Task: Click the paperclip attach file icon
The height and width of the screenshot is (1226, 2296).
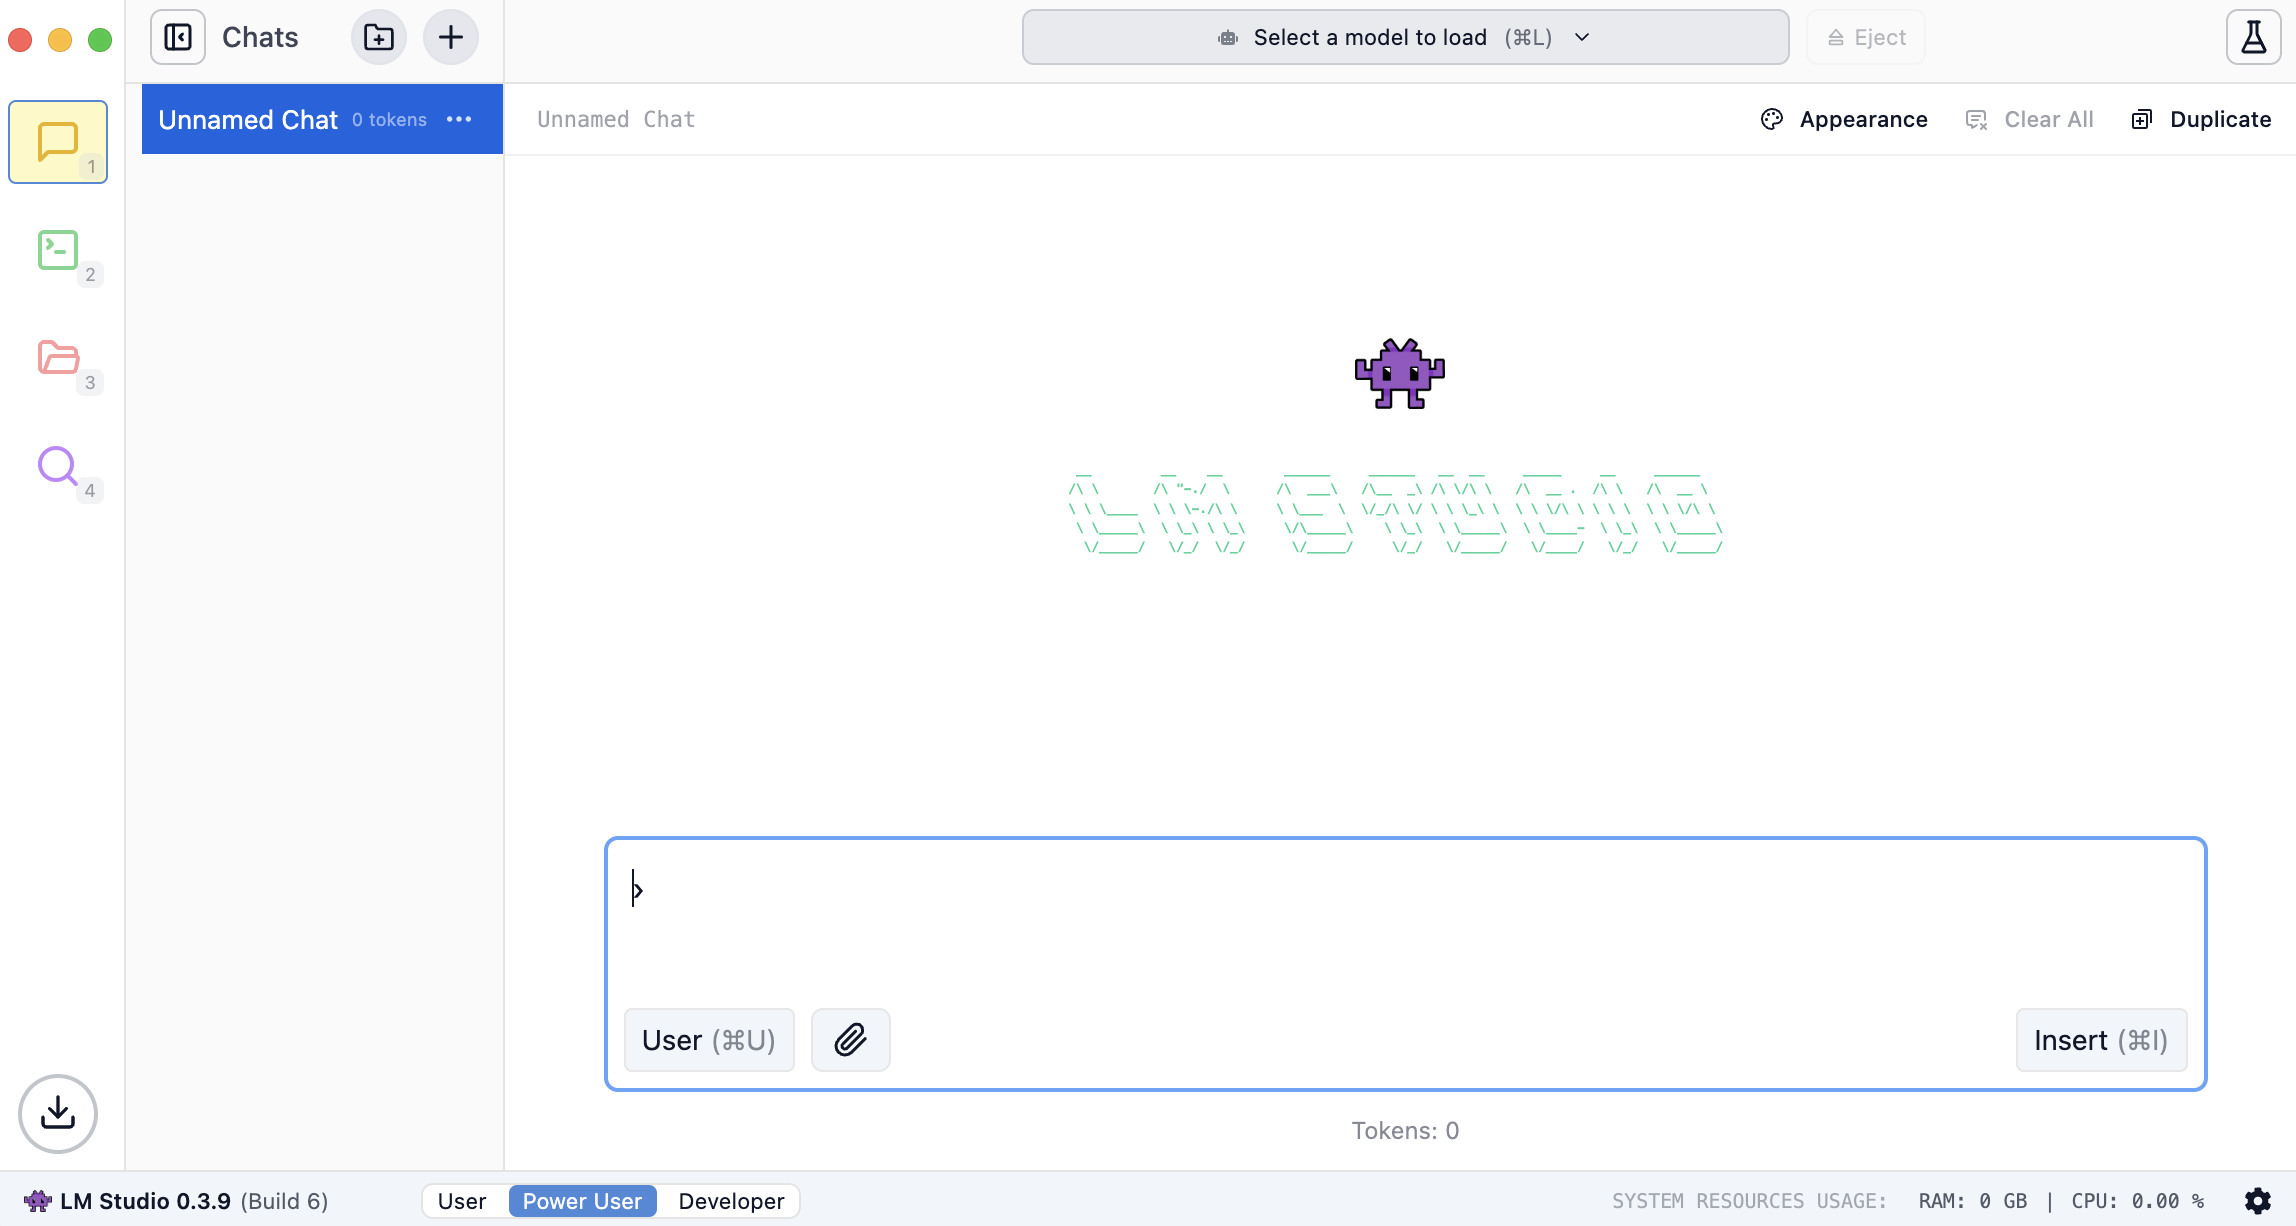Action: tap(851, 1040)
